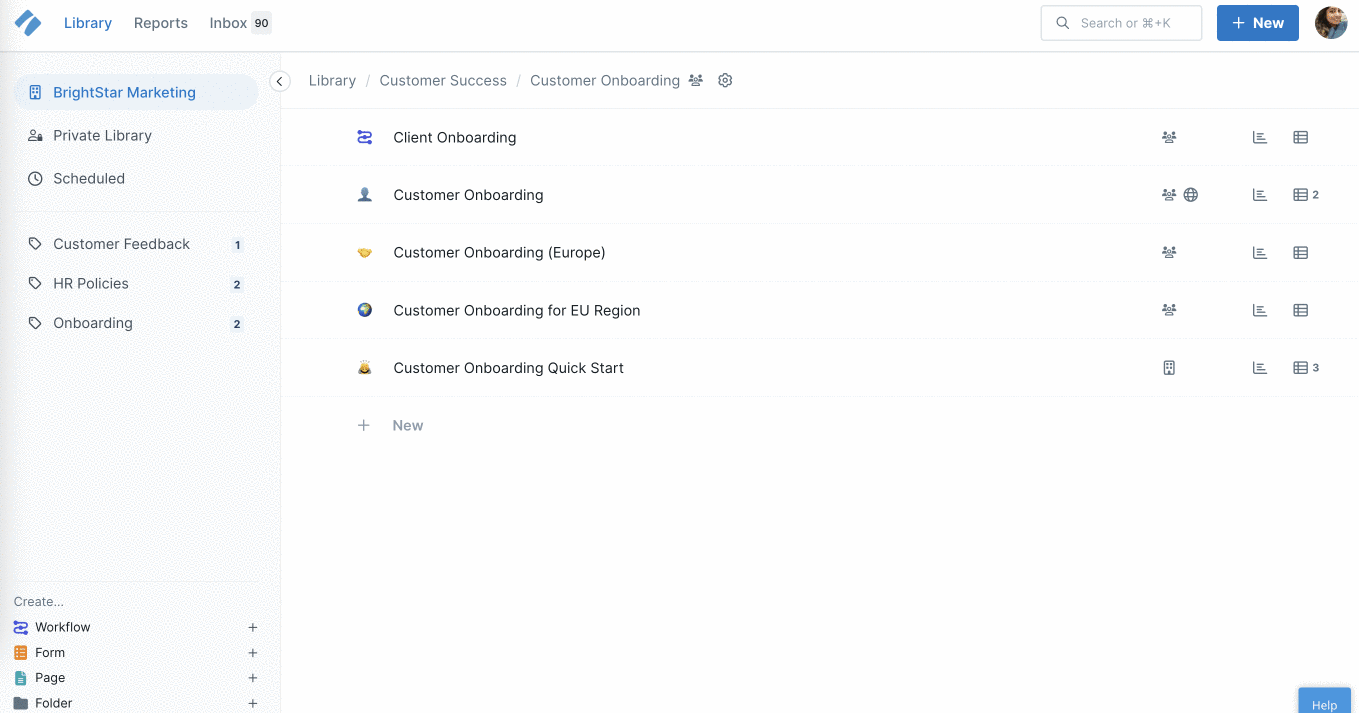The image size is (1359, 713).
Task: Click the blue New button
Action: 1257,23
